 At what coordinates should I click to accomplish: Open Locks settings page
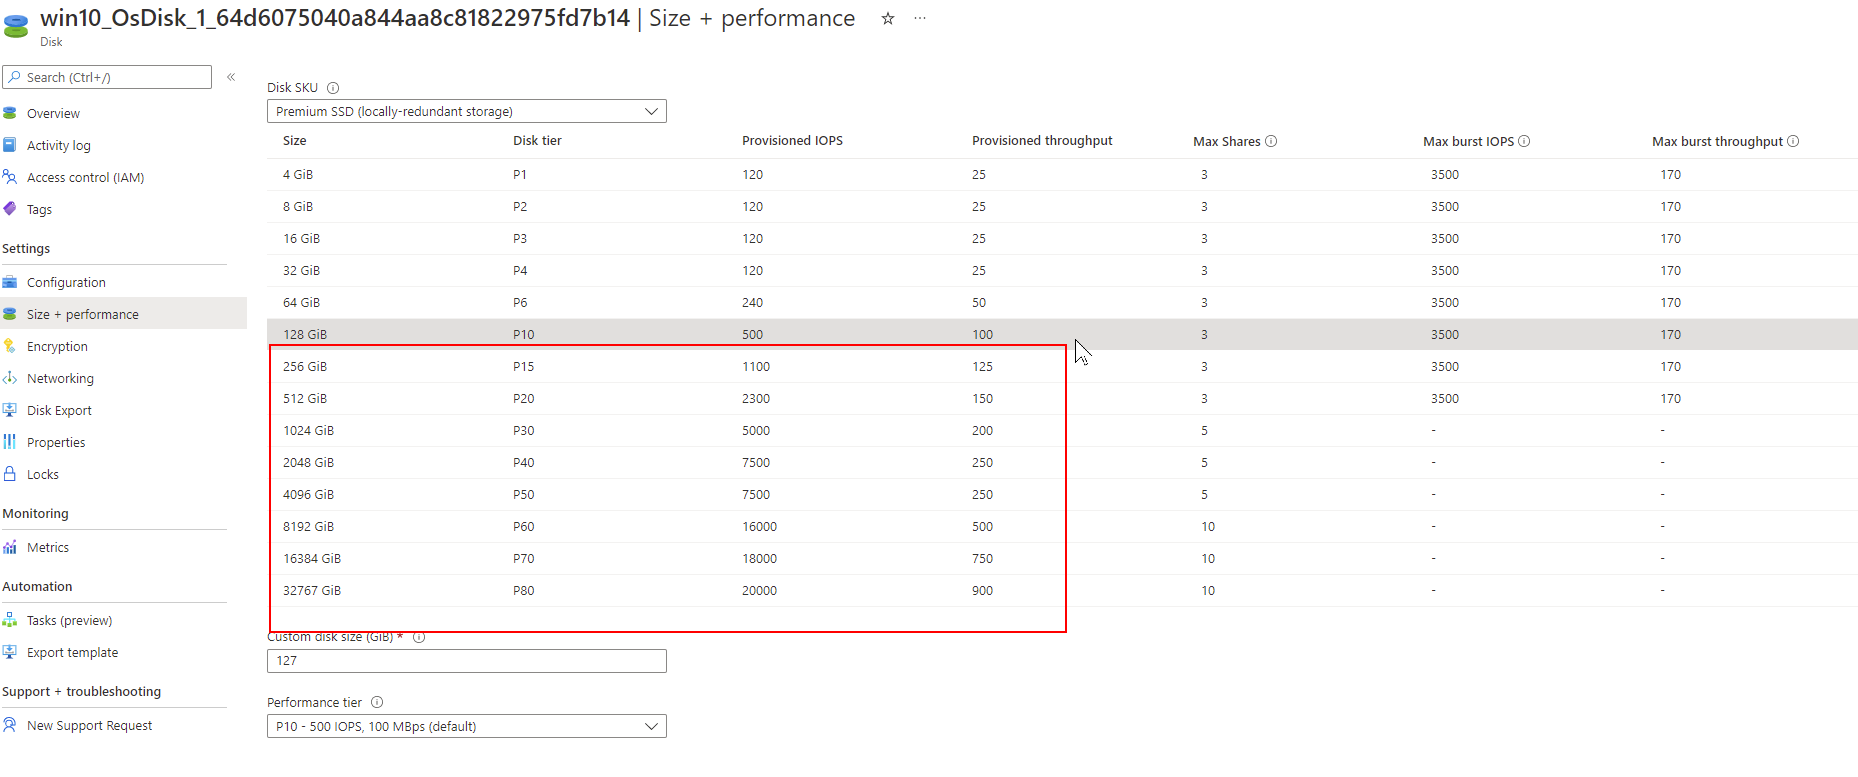(43, 474)
